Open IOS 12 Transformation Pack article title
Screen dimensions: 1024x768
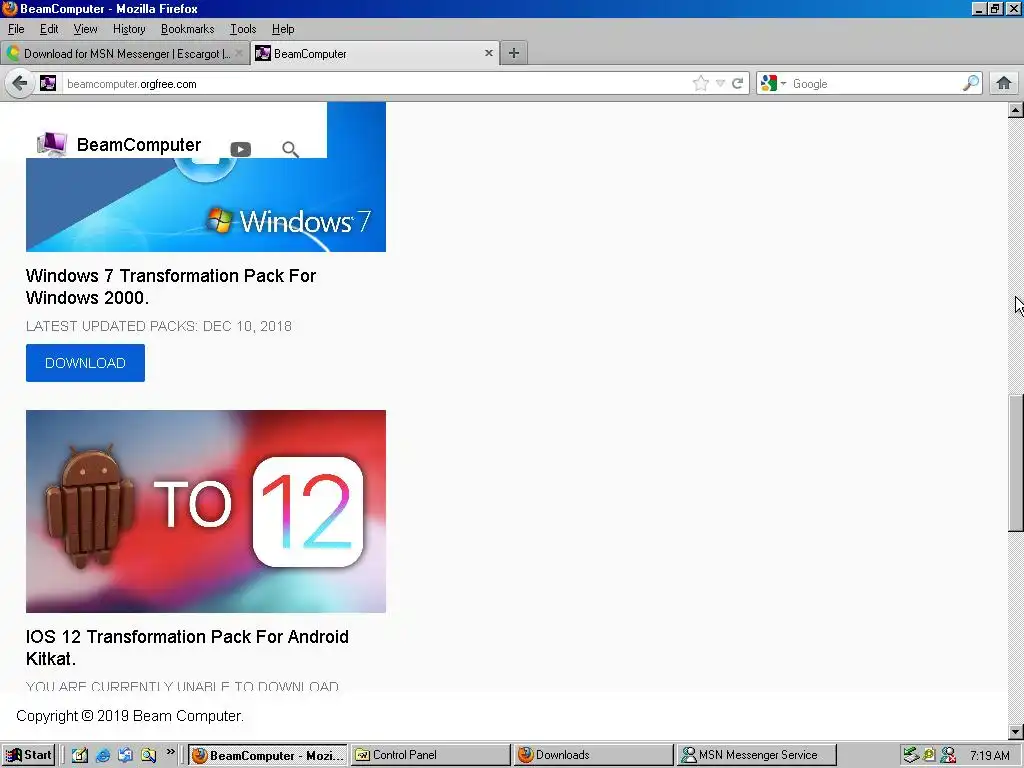click(187, 648)
